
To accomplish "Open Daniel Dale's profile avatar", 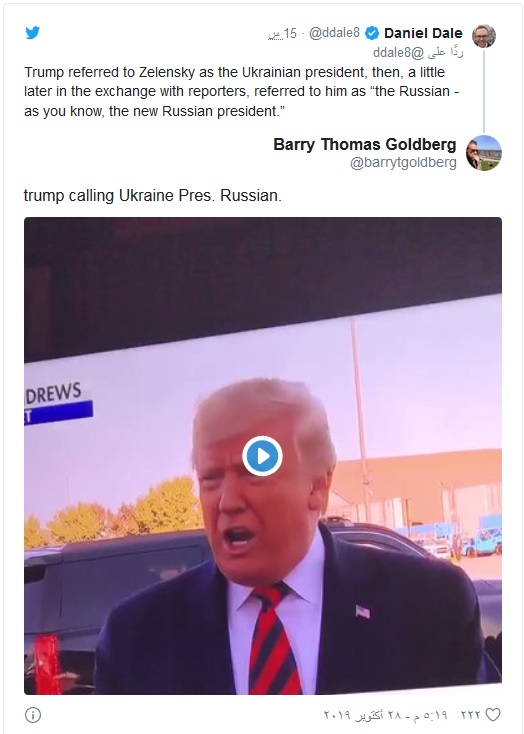I will [x=484, y=36].
